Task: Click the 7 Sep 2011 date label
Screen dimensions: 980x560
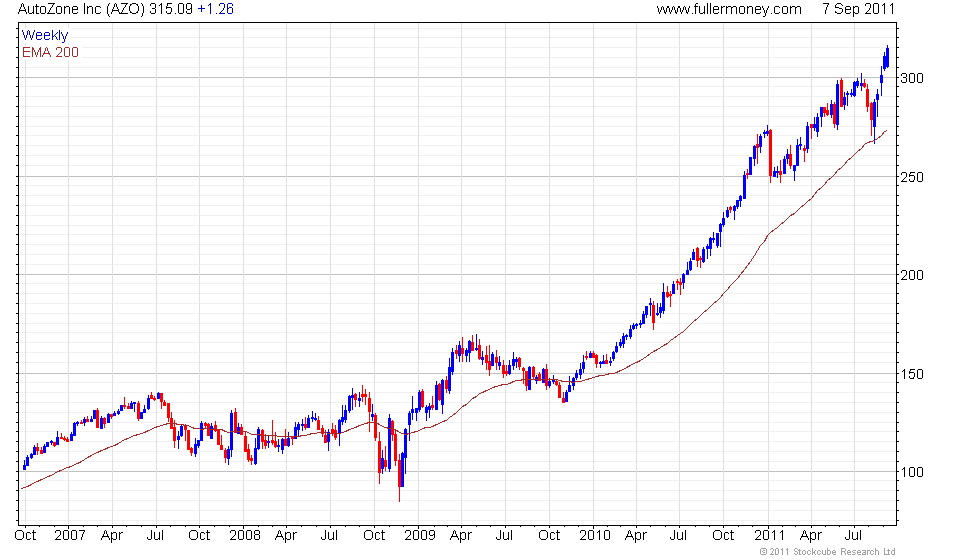Action: [858, 9]
